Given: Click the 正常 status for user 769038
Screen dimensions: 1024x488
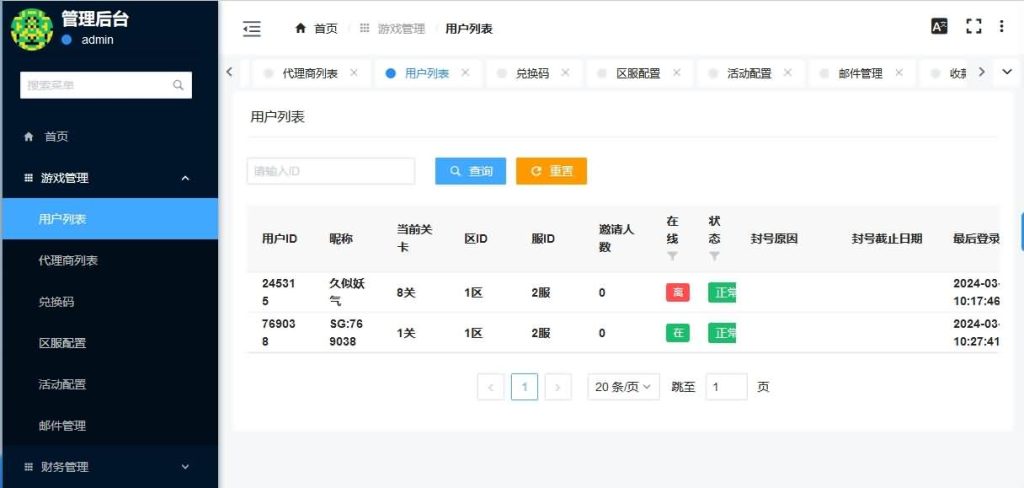Looking at the screenshot, I should coord(722,333).
